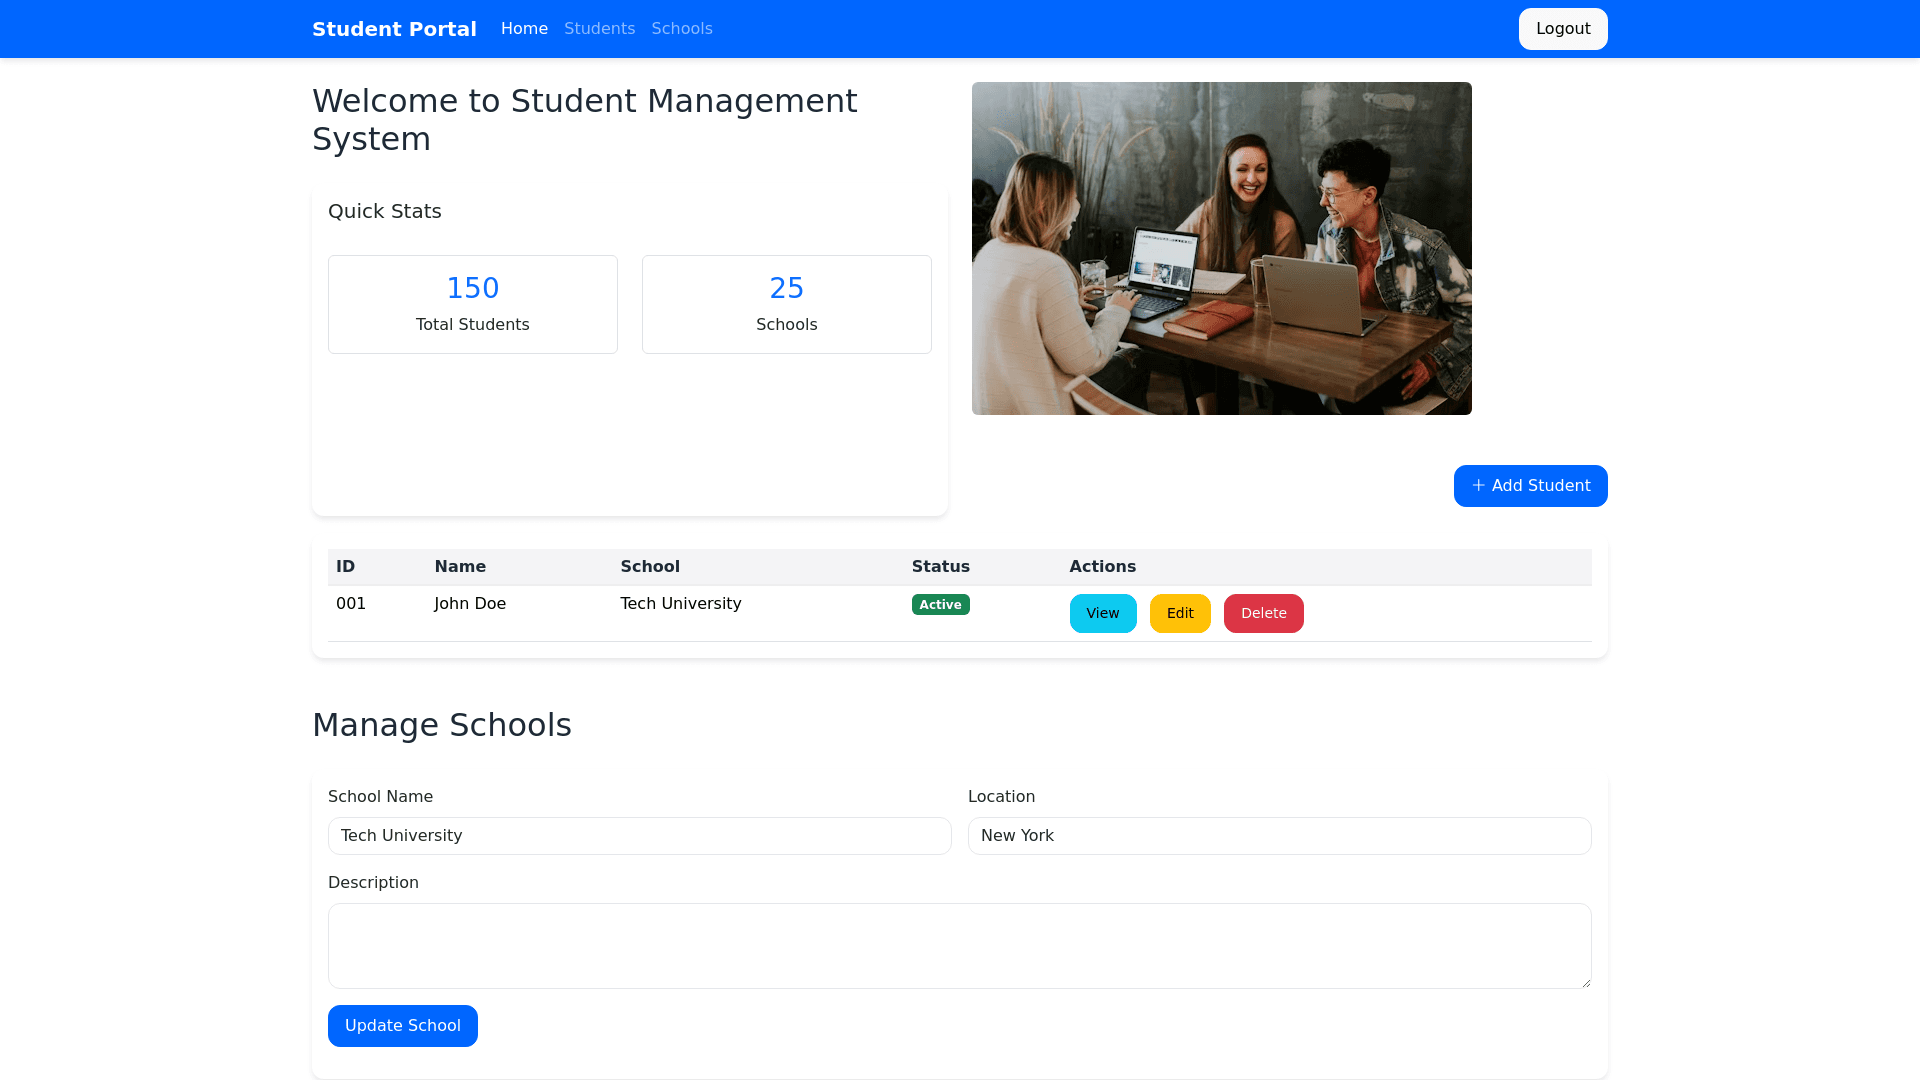Open the Schools nav link

682,29
